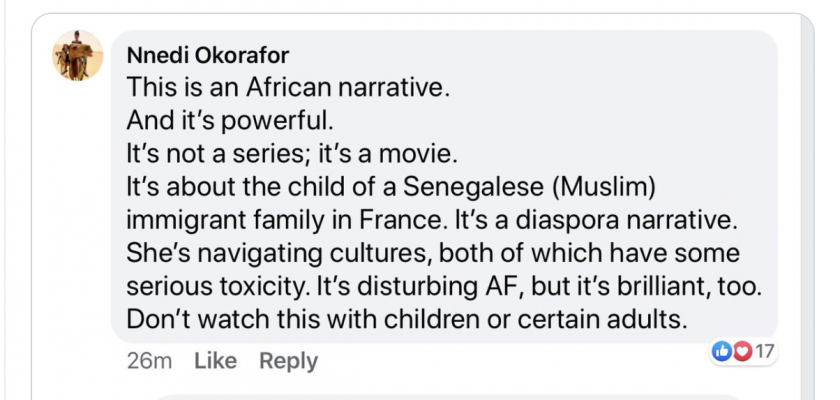Like the comment by Nnedi Okorafor
Screen dimensions: 840x400
215,361
